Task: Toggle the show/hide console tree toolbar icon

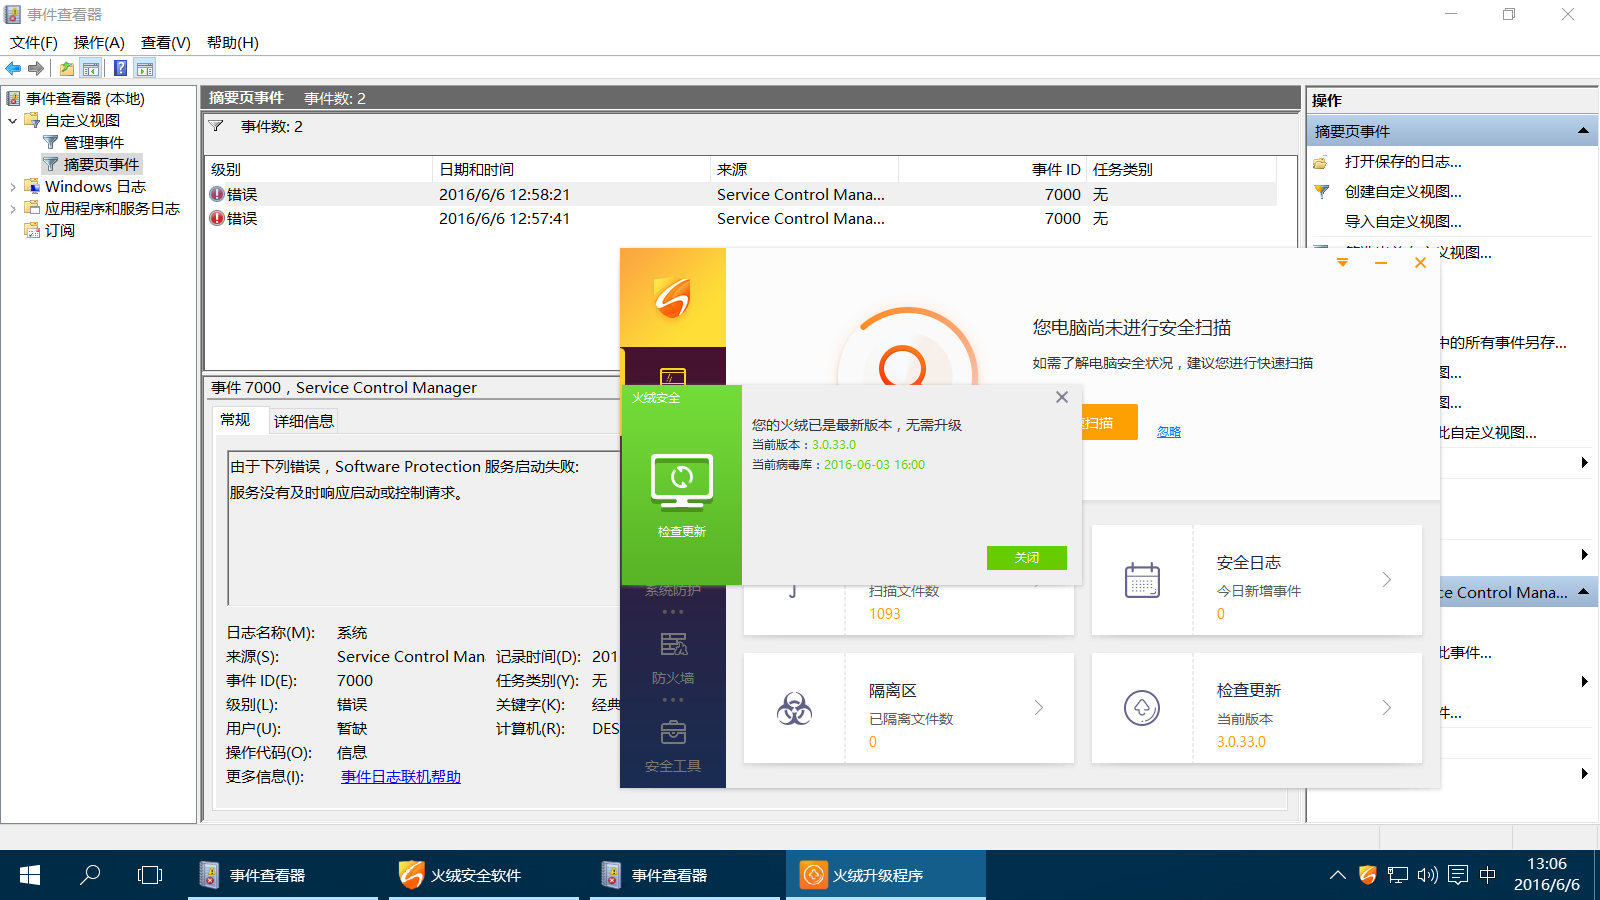Action: click(91, 68)
